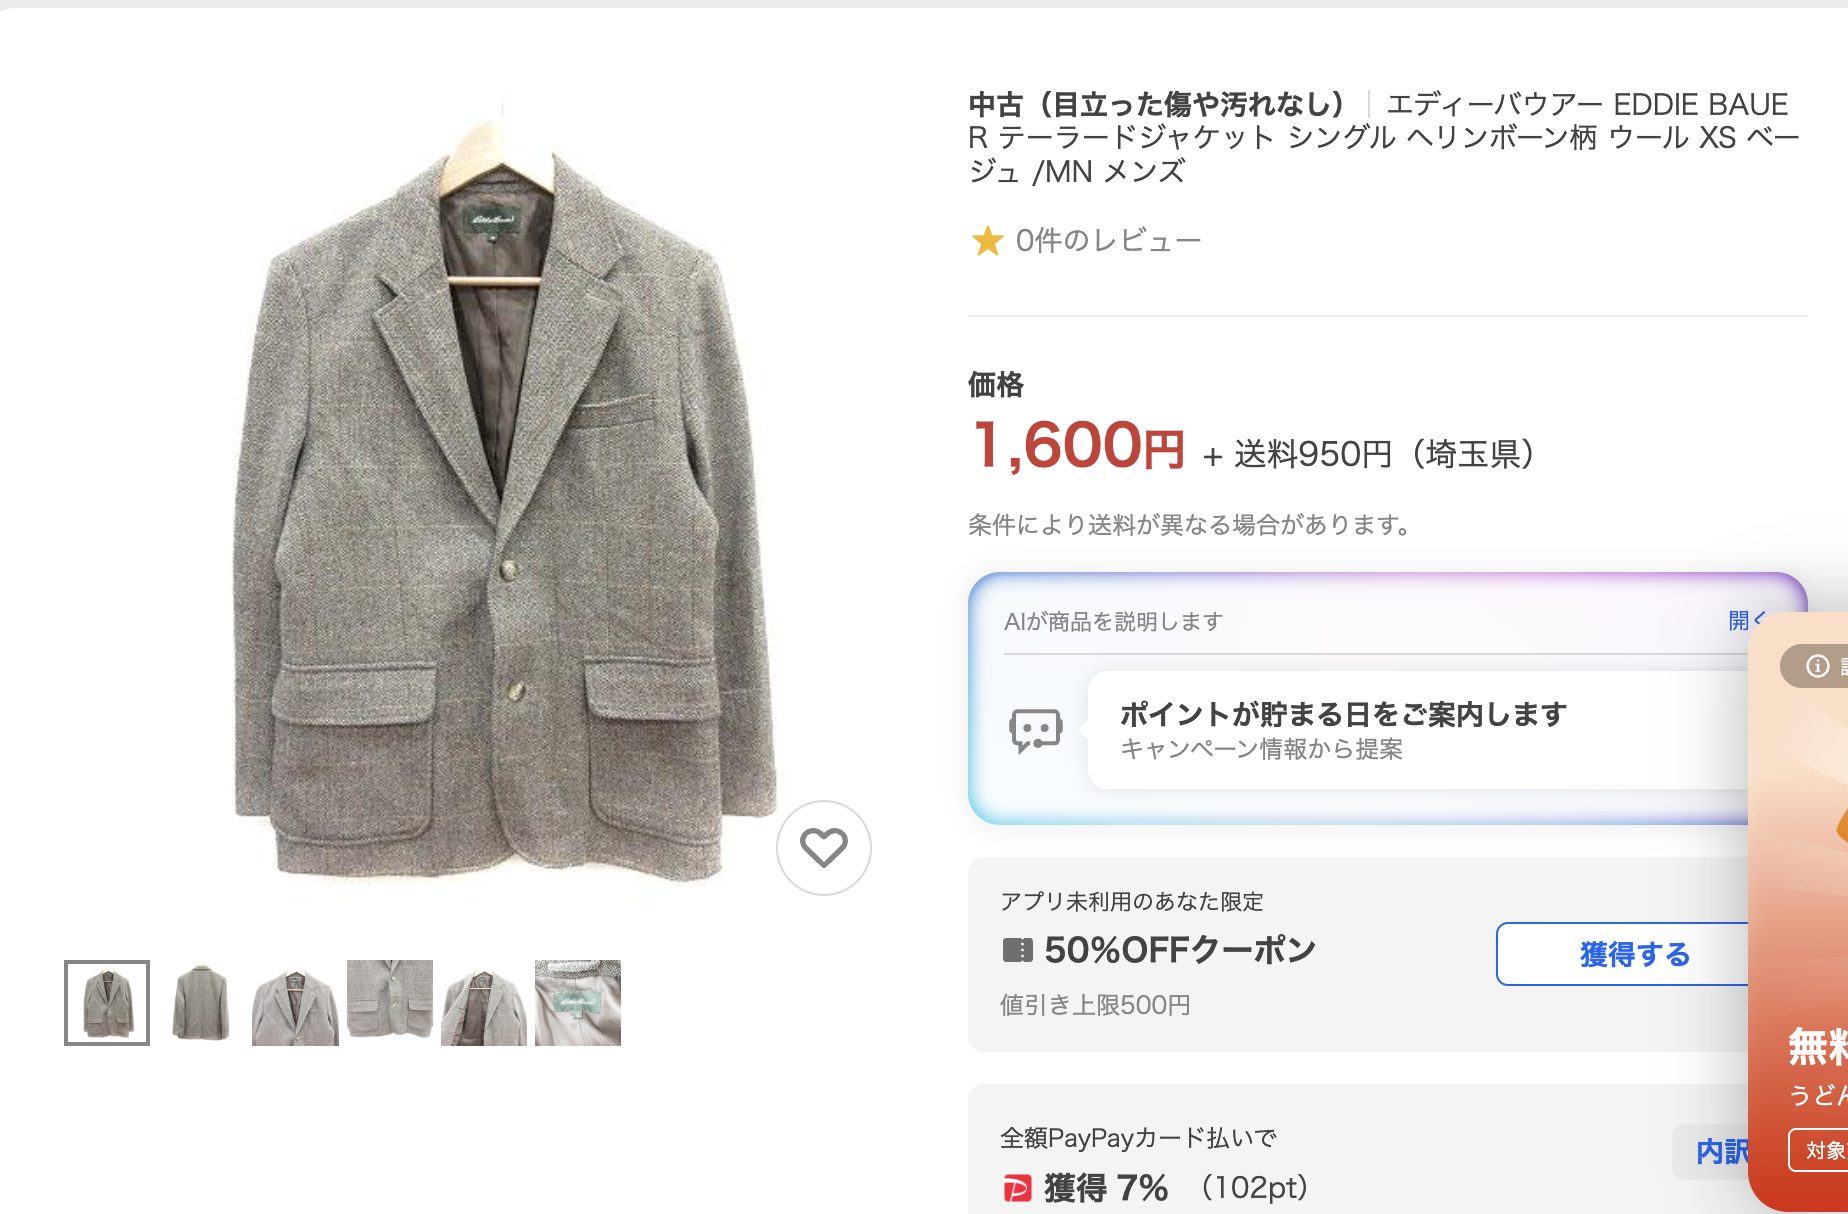The image size is (1848, 1214).
Task: Click the red PayPay logo icon
Action: 1017,1188
